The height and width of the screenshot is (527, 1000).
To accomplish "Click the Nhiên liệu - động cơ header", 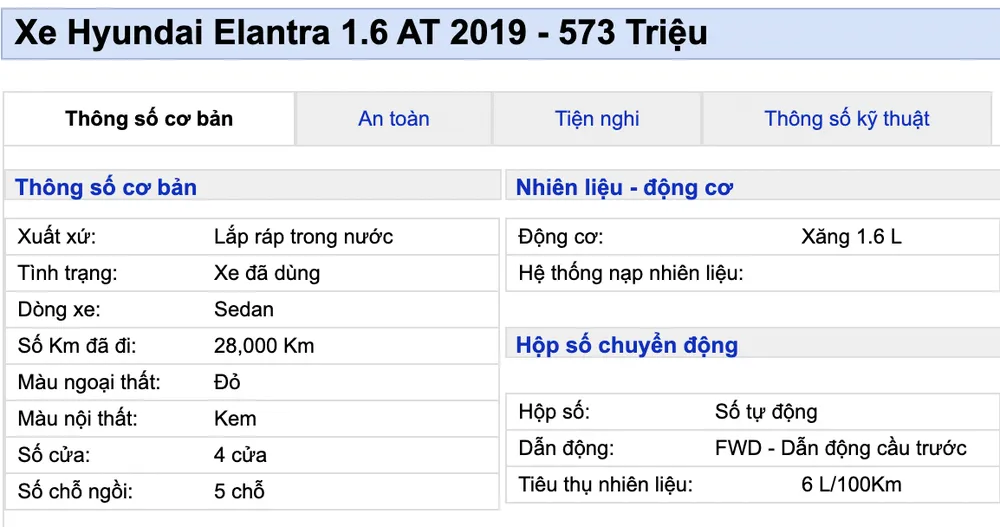I will [x=624, y=187].
